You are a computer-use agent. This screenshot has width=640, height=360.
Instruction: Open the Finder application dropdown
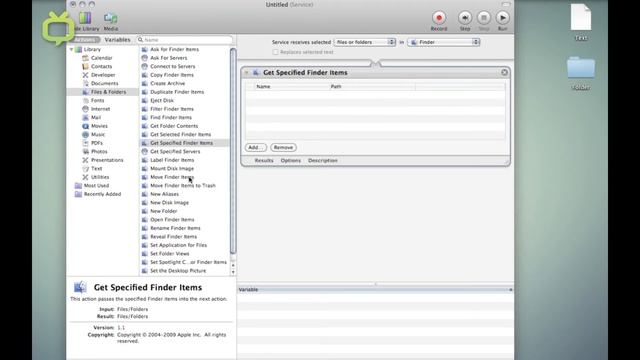tap(444, 42)
